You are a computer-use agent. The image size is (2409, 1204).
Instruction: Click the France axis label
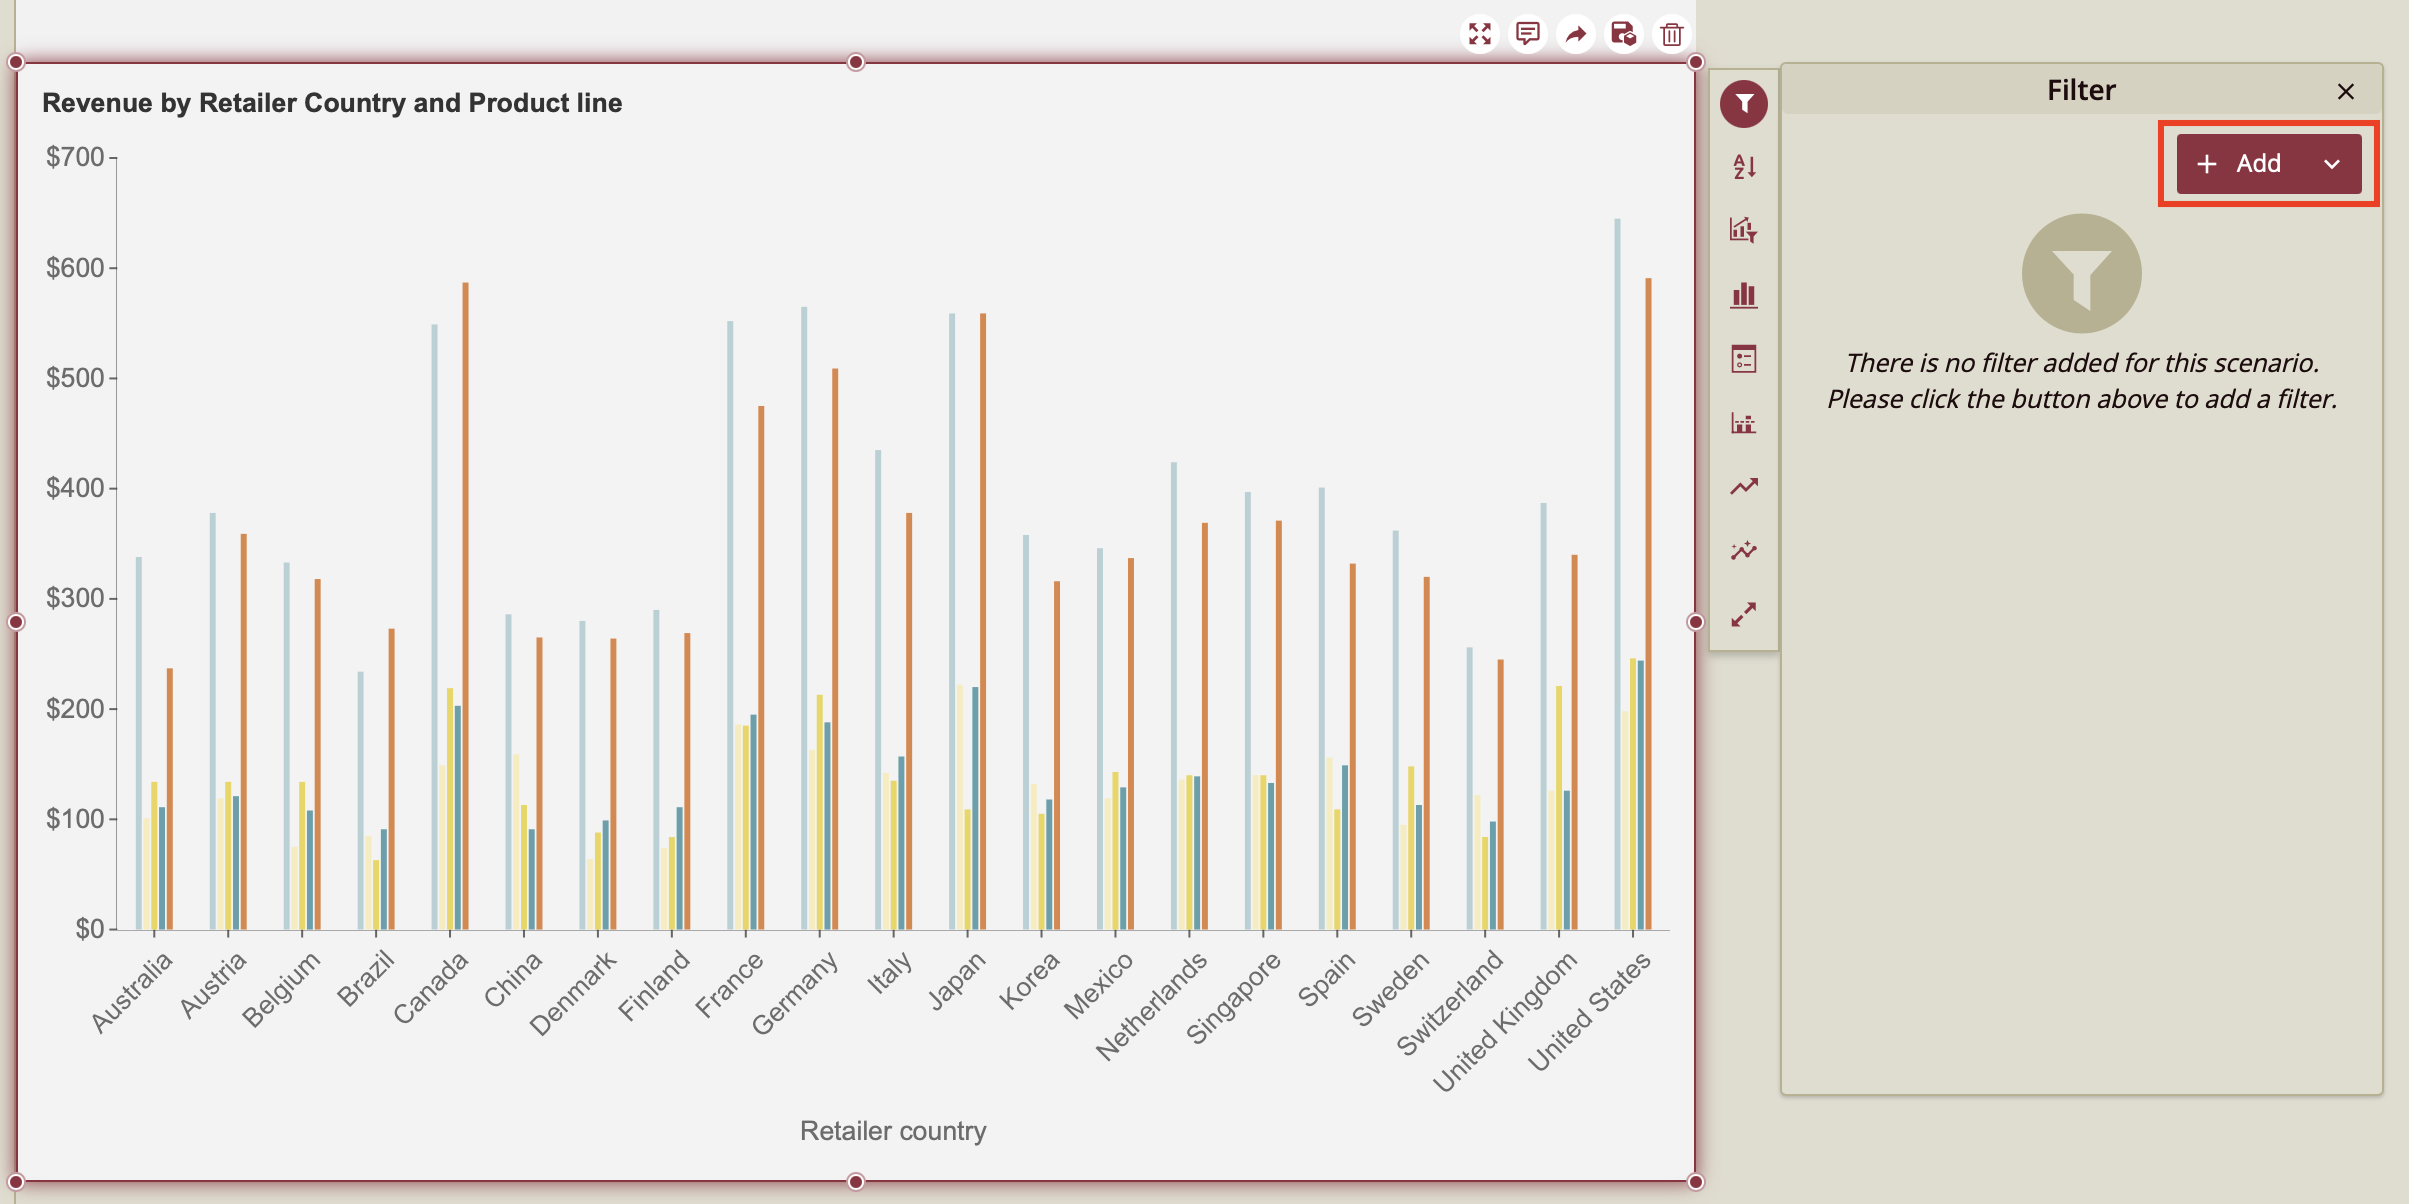pos(730,984)
